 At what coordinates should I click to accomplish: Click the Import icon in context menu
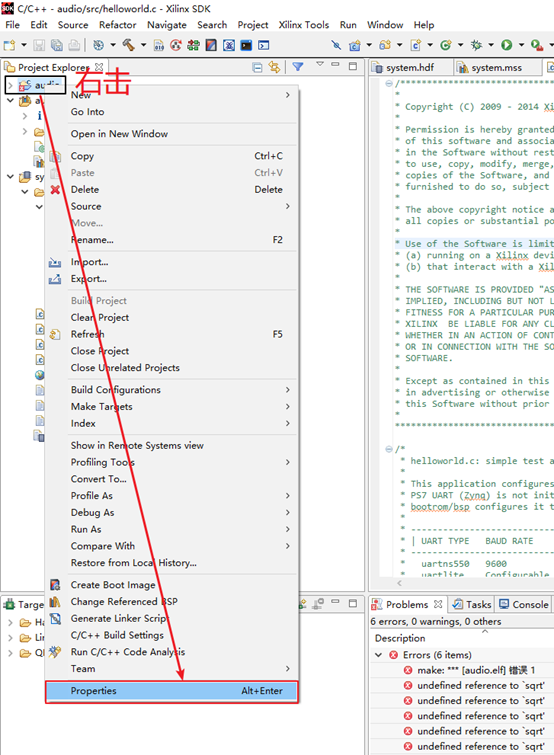click(x=55, y=262)
